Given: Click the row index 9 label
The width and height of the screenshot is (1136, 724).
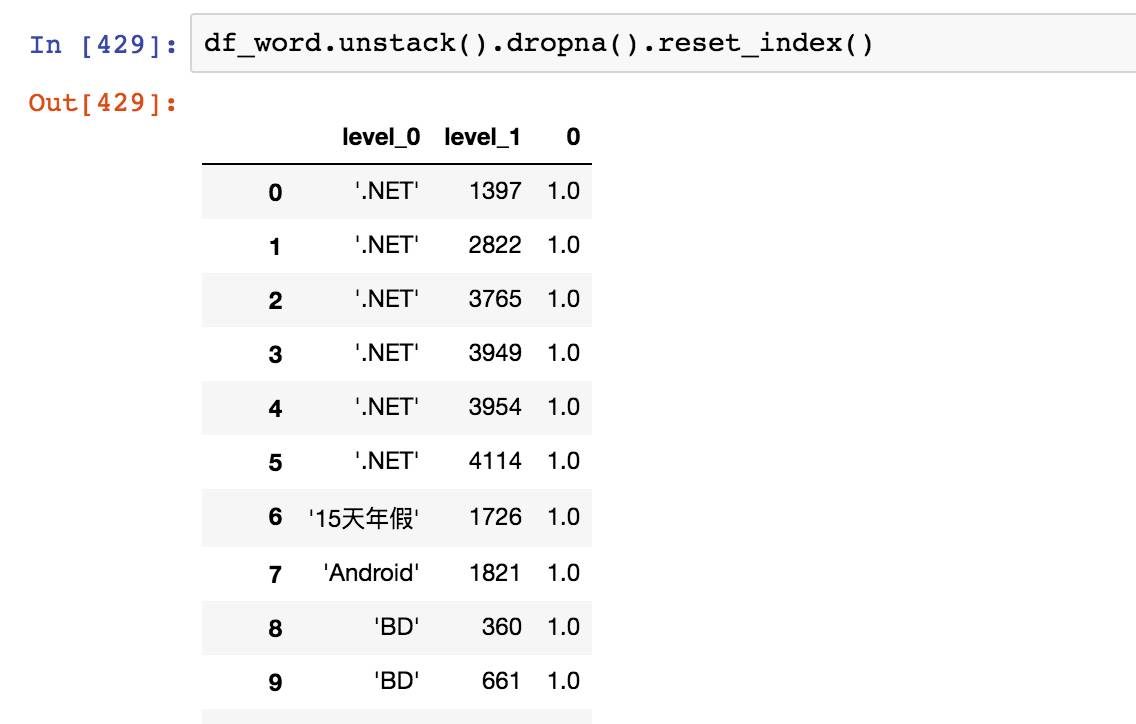Looking at the screenshot, I should (x=275, y=683).
